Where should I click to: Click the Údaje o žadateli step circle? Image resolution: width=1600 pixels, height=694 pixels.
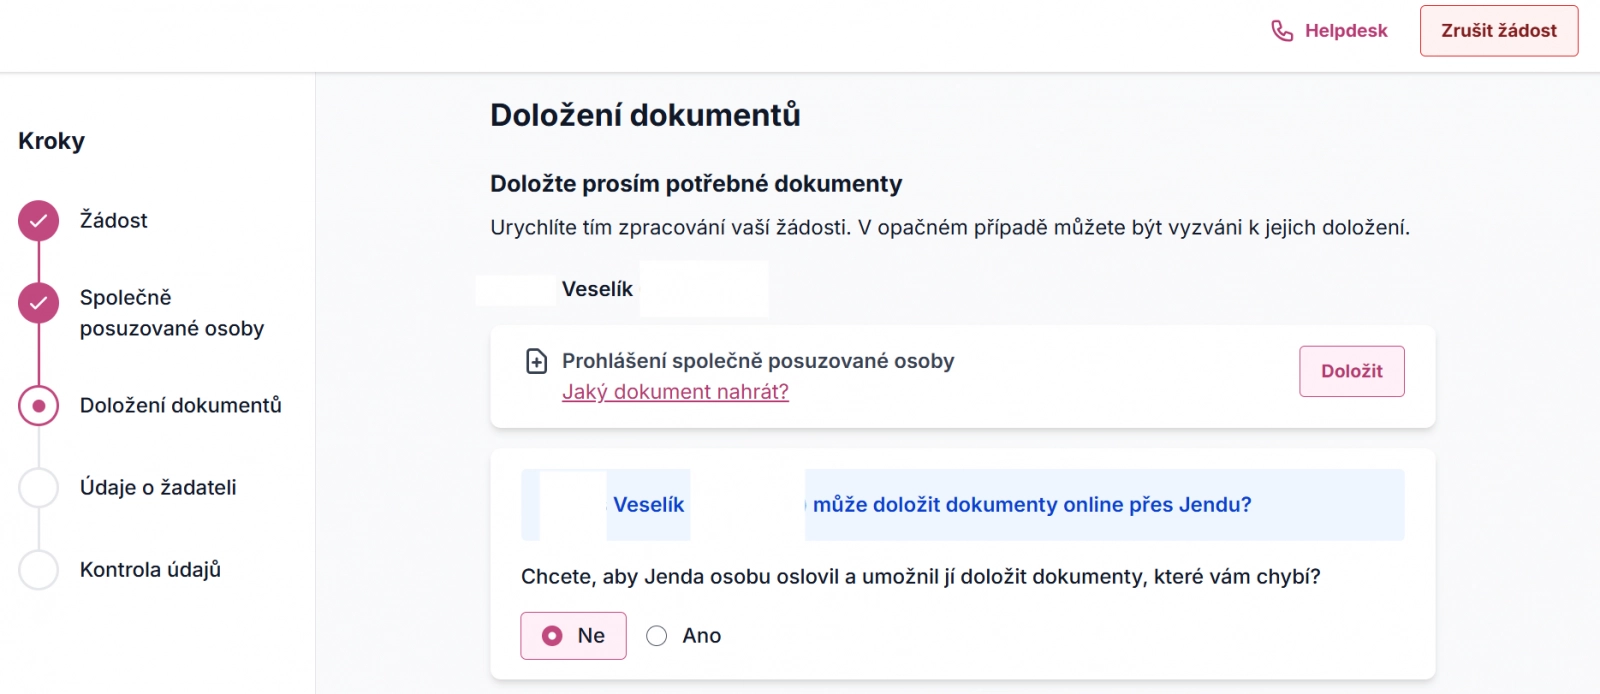38,488
